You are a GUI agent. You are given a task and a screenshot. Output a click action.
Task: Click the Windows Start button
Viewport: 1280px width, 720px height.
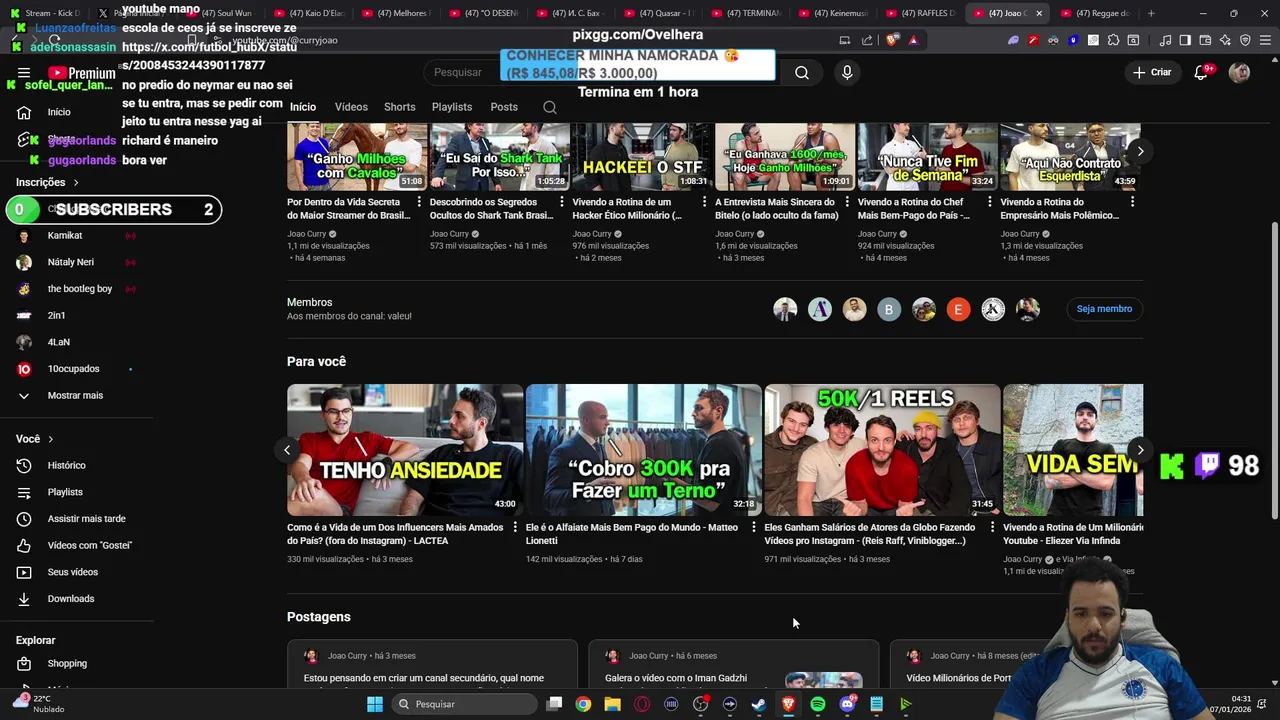pos(375,704)
